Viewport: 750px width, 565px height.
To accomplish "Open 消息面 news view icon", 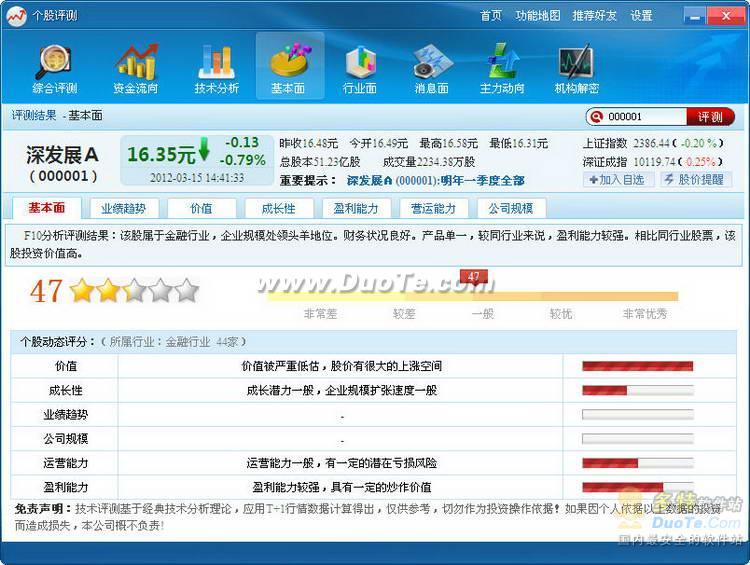I will coord(431,68).
